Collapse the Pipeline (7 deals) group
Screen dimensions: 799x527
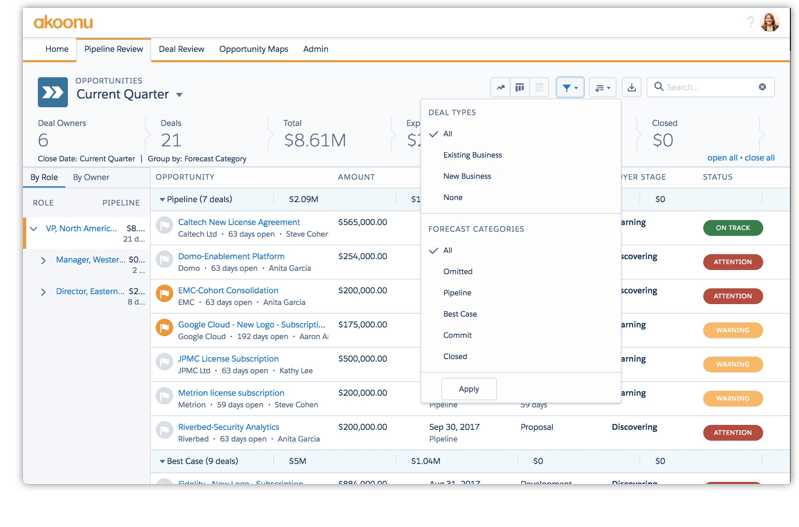tap(162, 199)
